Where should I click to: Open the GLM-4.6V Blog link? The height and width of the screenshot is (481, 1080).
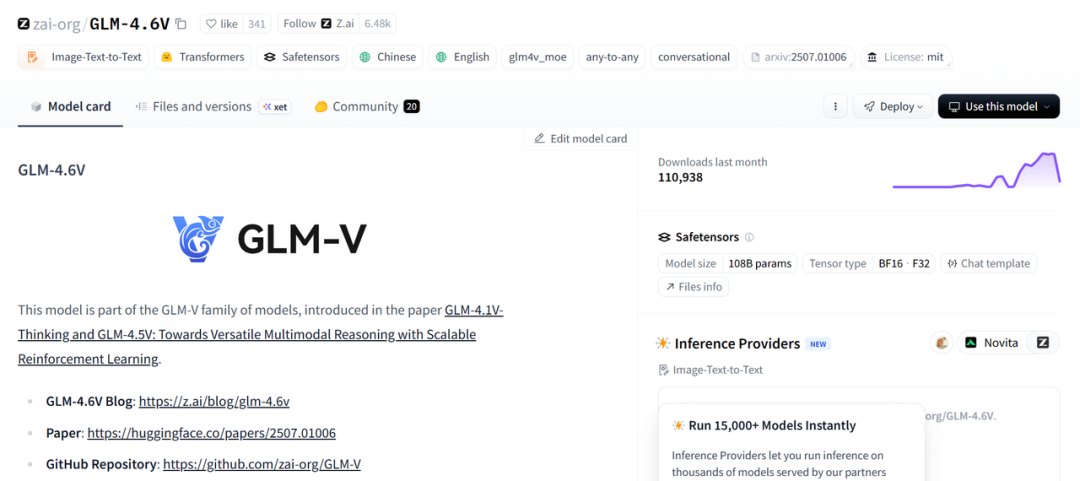click(214, 402)
